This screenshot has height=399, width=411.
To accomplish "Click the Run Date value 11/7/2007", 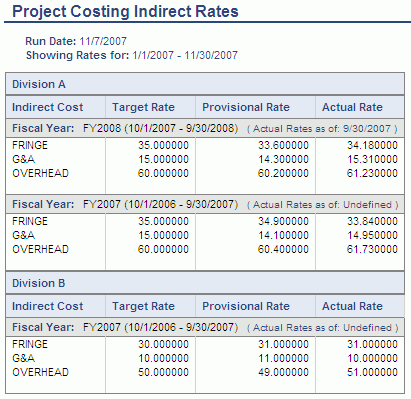I will point(103,41).
